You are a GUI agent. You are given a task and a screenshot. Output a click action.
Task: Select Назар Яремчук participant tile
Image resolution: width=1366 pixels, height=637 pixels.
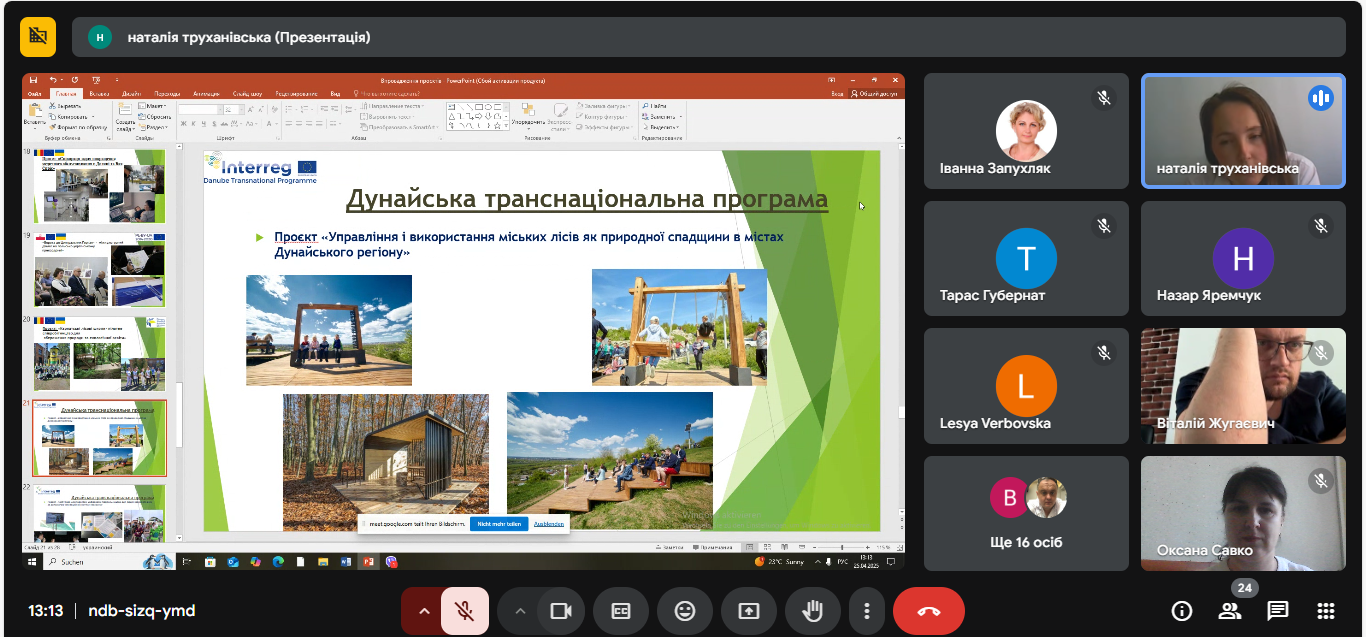coord(1243,259)
